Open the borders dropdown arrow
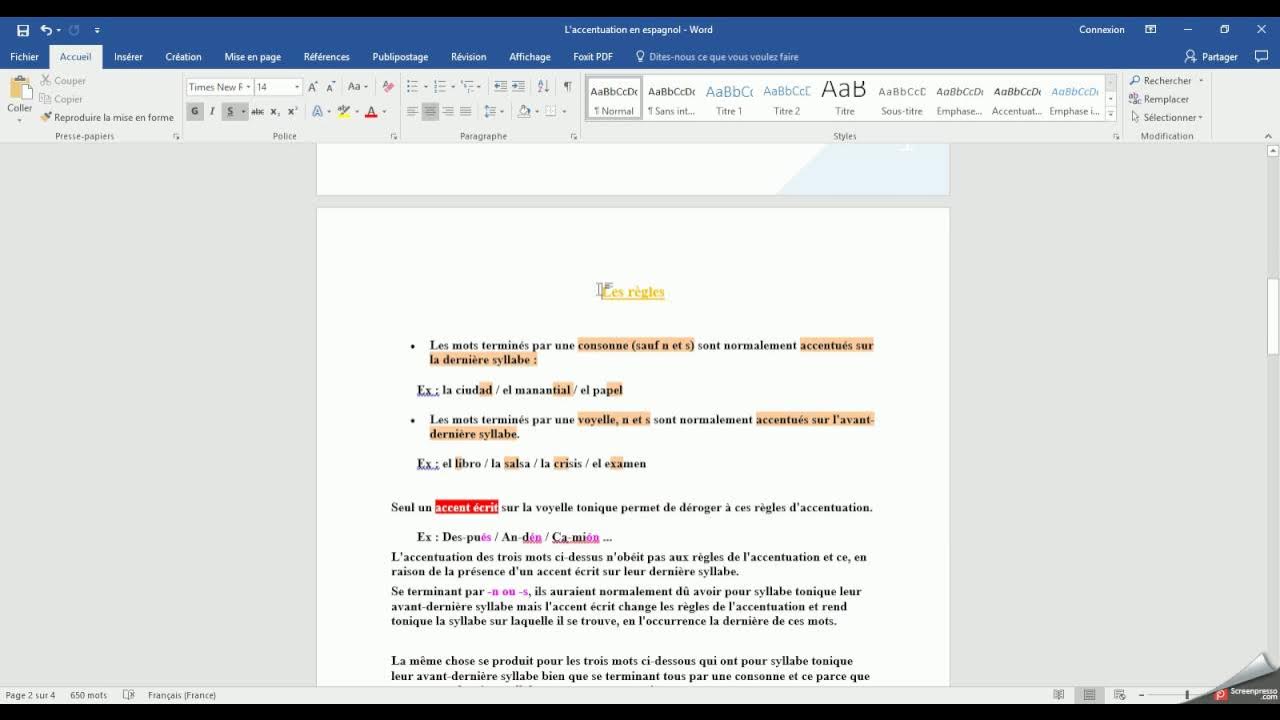The image size is (1280, 720). [x=564, y=111]
